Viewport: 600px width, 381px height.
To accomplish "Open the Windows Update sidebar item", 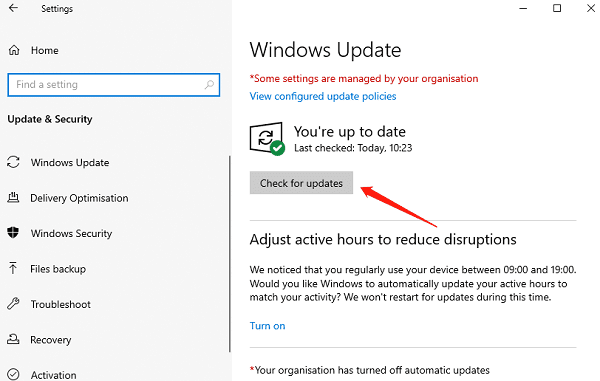I will 70,163.
